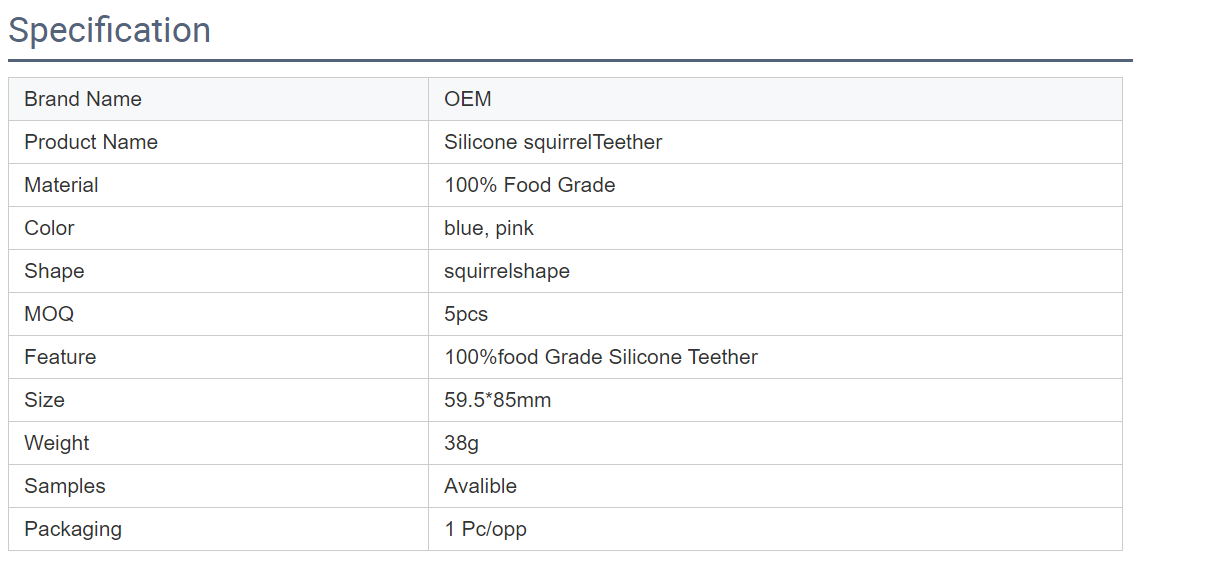This screenshot has height=577, width=1208.
Task: Click the 38g weight value
Action: (461, 443)
